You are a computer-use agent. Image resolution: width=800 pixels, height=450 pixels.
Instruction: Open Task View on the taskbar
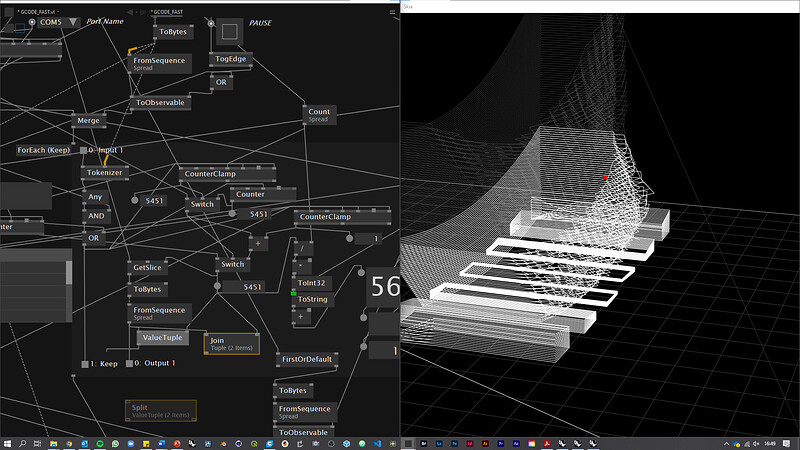click(37, 444)
